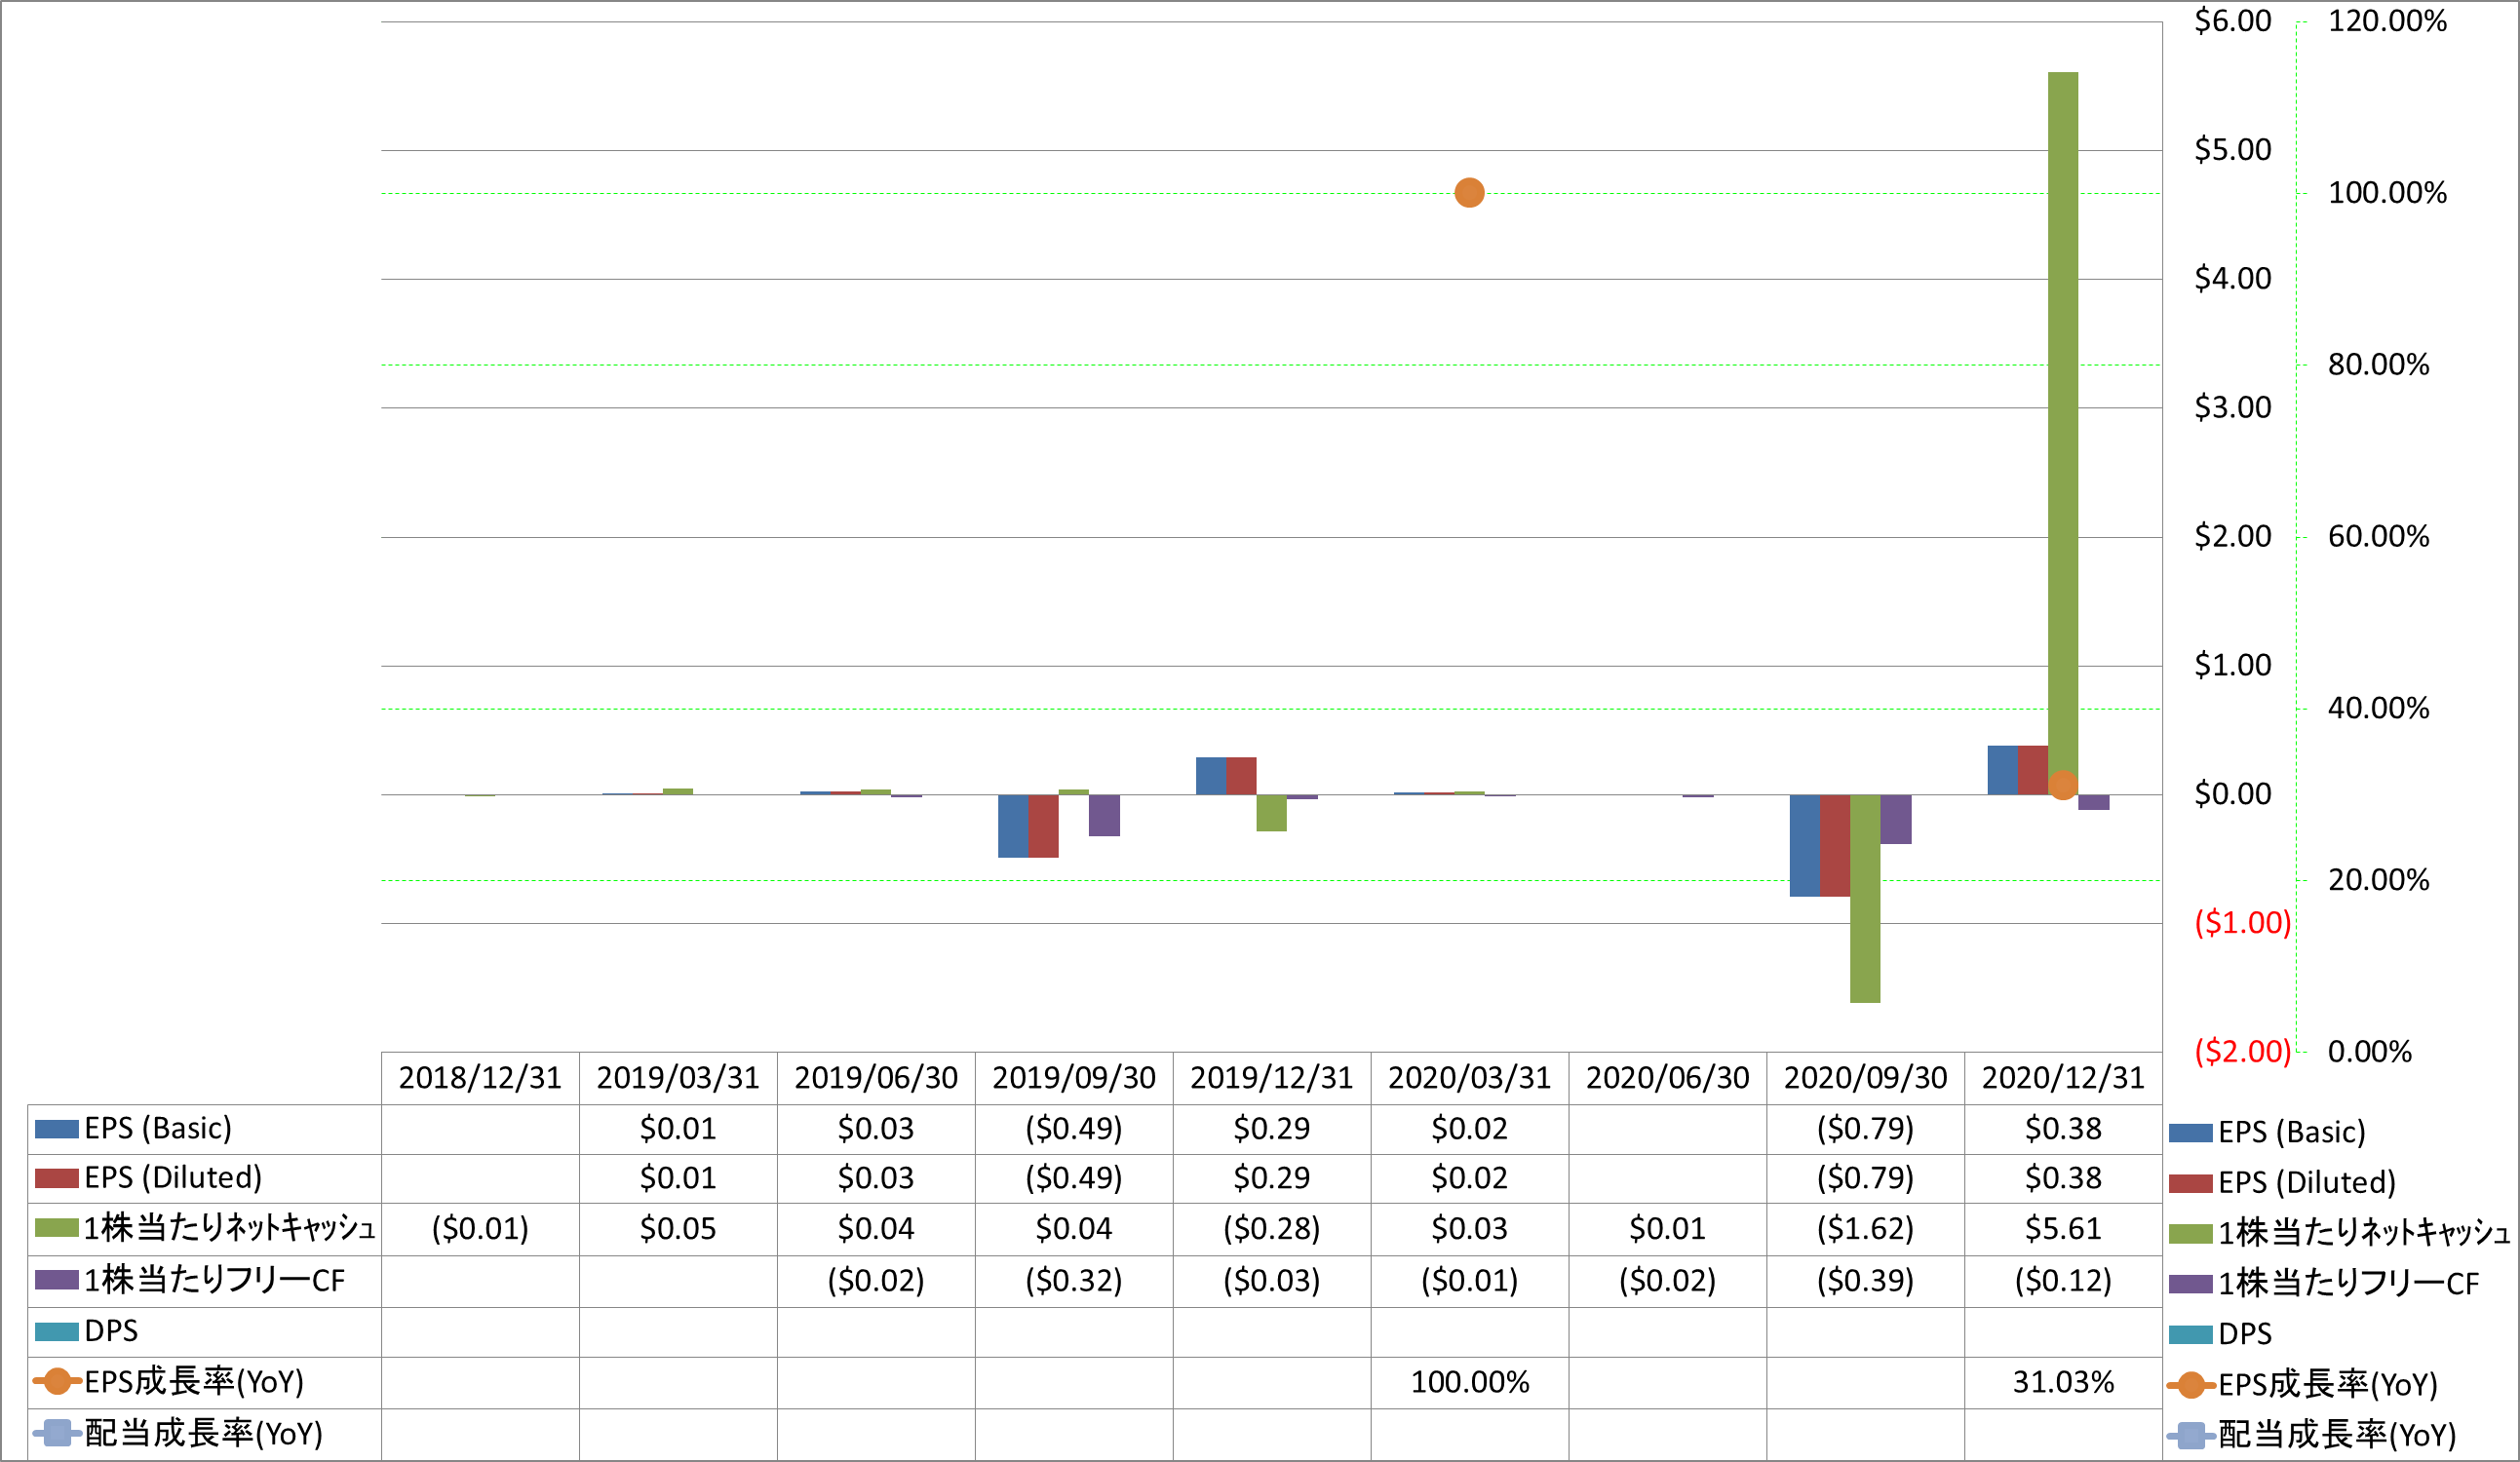Screen dimensions: 2520x1462
Task: Click the 31.03% EPS growth cell
Action: [2063, 1383]
